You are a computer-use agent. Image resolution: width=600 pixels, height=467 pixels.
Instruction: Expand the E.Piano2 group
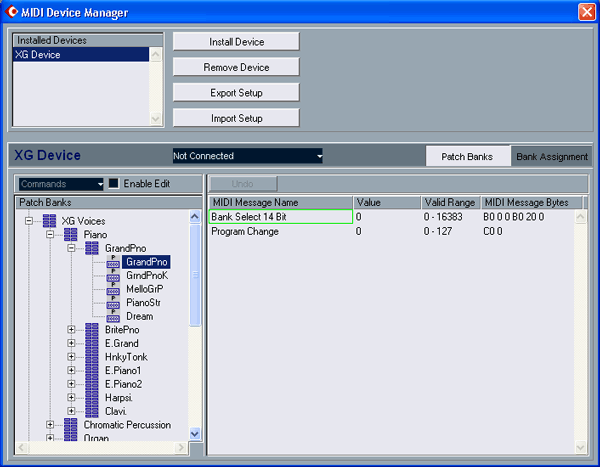[x=71, y=384]
